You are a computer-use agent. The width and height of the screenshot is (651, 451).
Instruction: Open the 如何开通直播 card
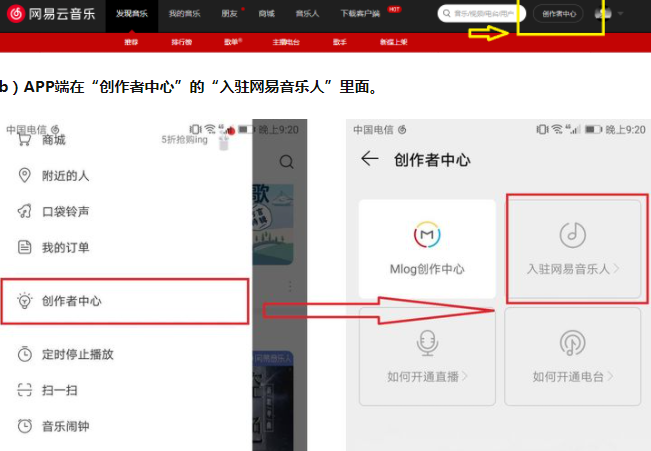click(x=427, y=356)
